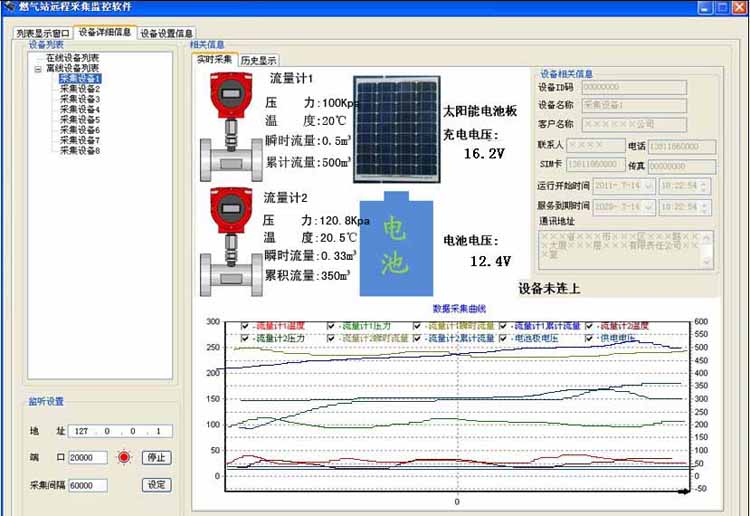Click the 采集间隔 field with 60000
750x516 pixels.
(88, 485)
